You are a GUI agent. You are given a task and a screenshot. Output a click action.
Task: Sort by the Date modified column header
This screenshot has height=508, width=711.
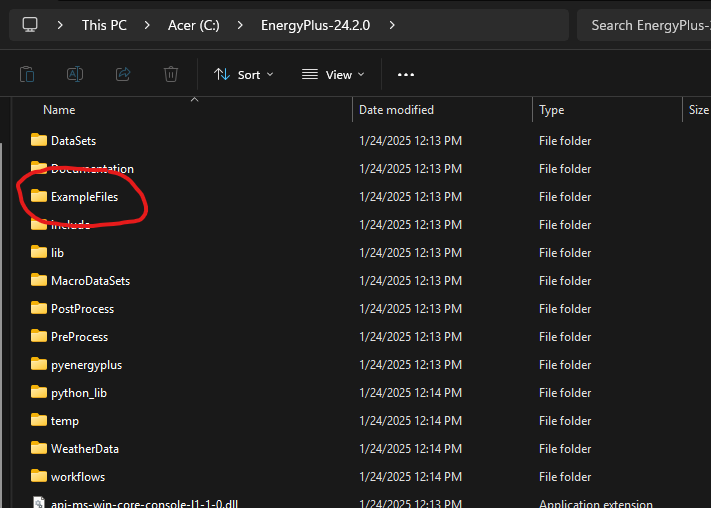pos(396,110)
